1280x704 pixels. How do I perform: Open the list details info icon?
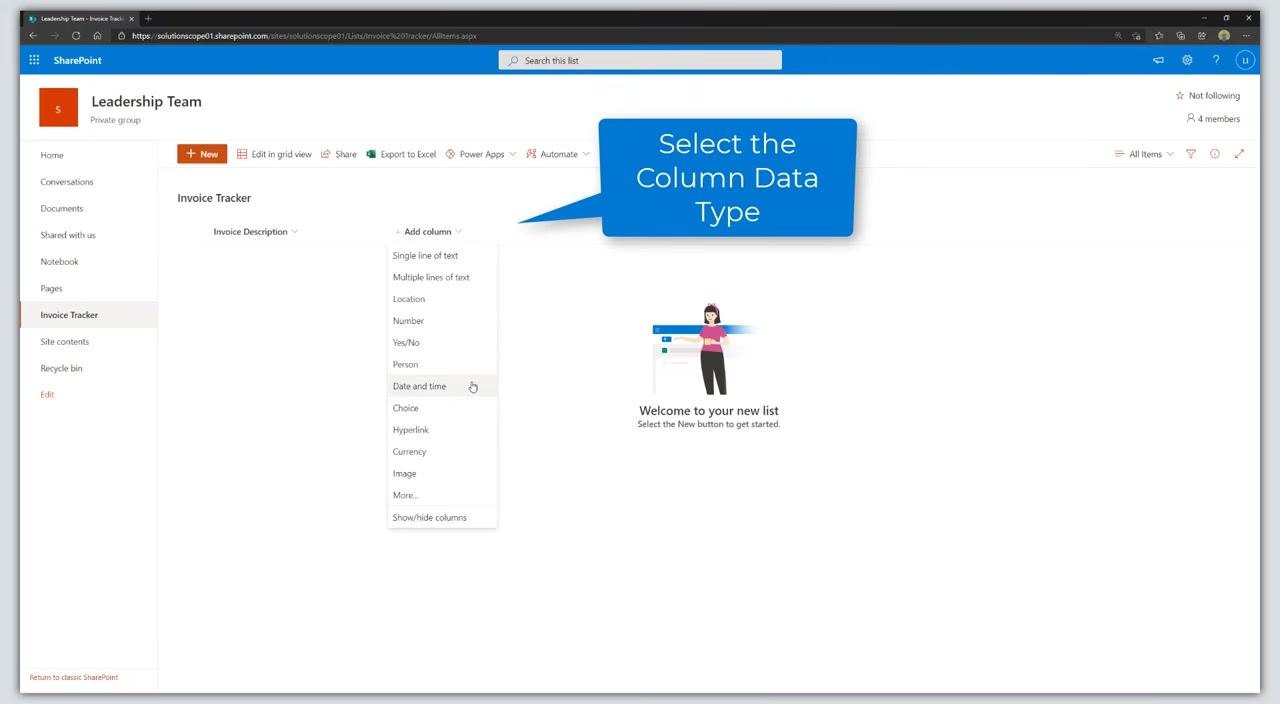[x=1215, y=154]
